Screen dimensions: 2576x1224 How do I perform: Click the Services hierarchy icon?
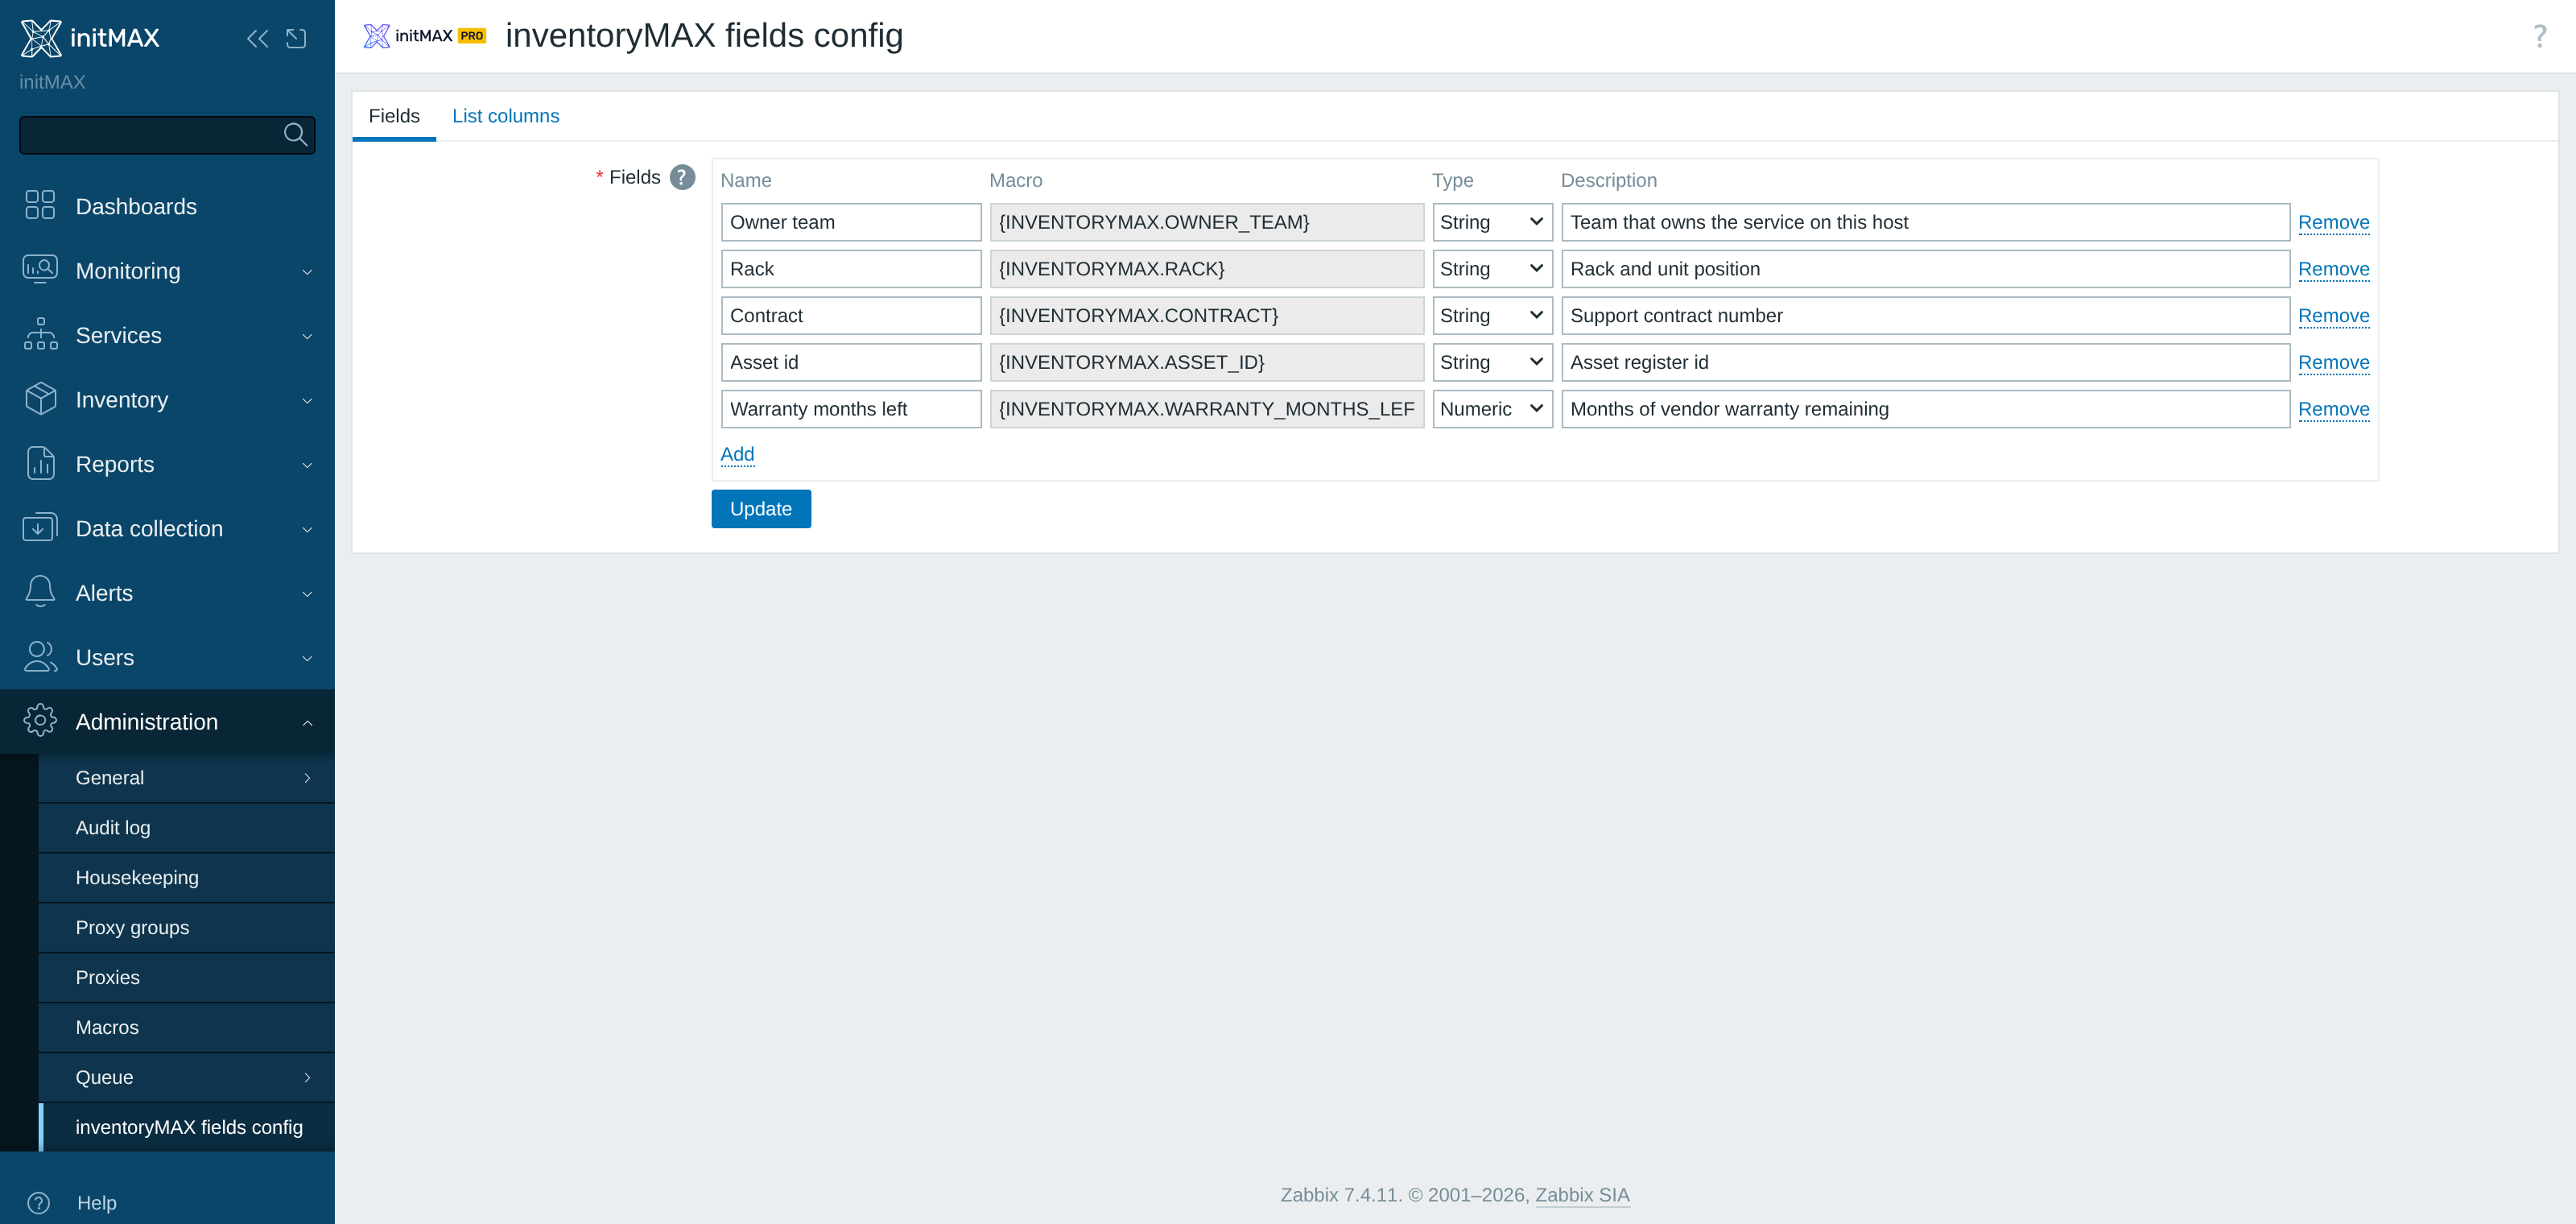(40, 334)
